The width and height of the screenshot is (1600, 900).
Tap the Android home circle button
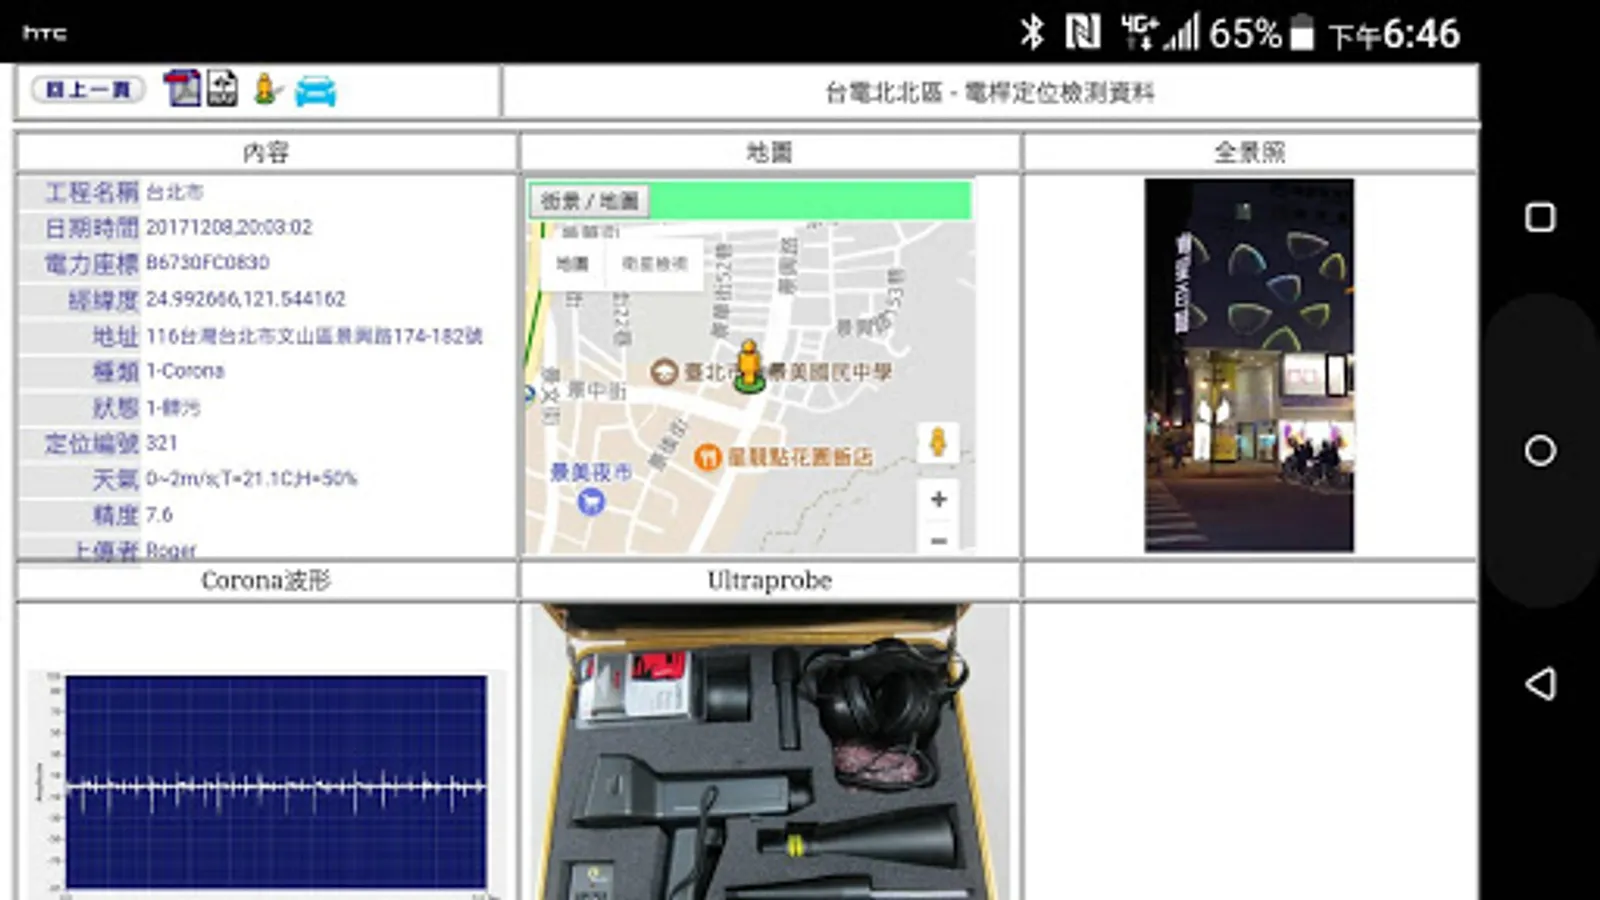click(x=1540, y=451)
